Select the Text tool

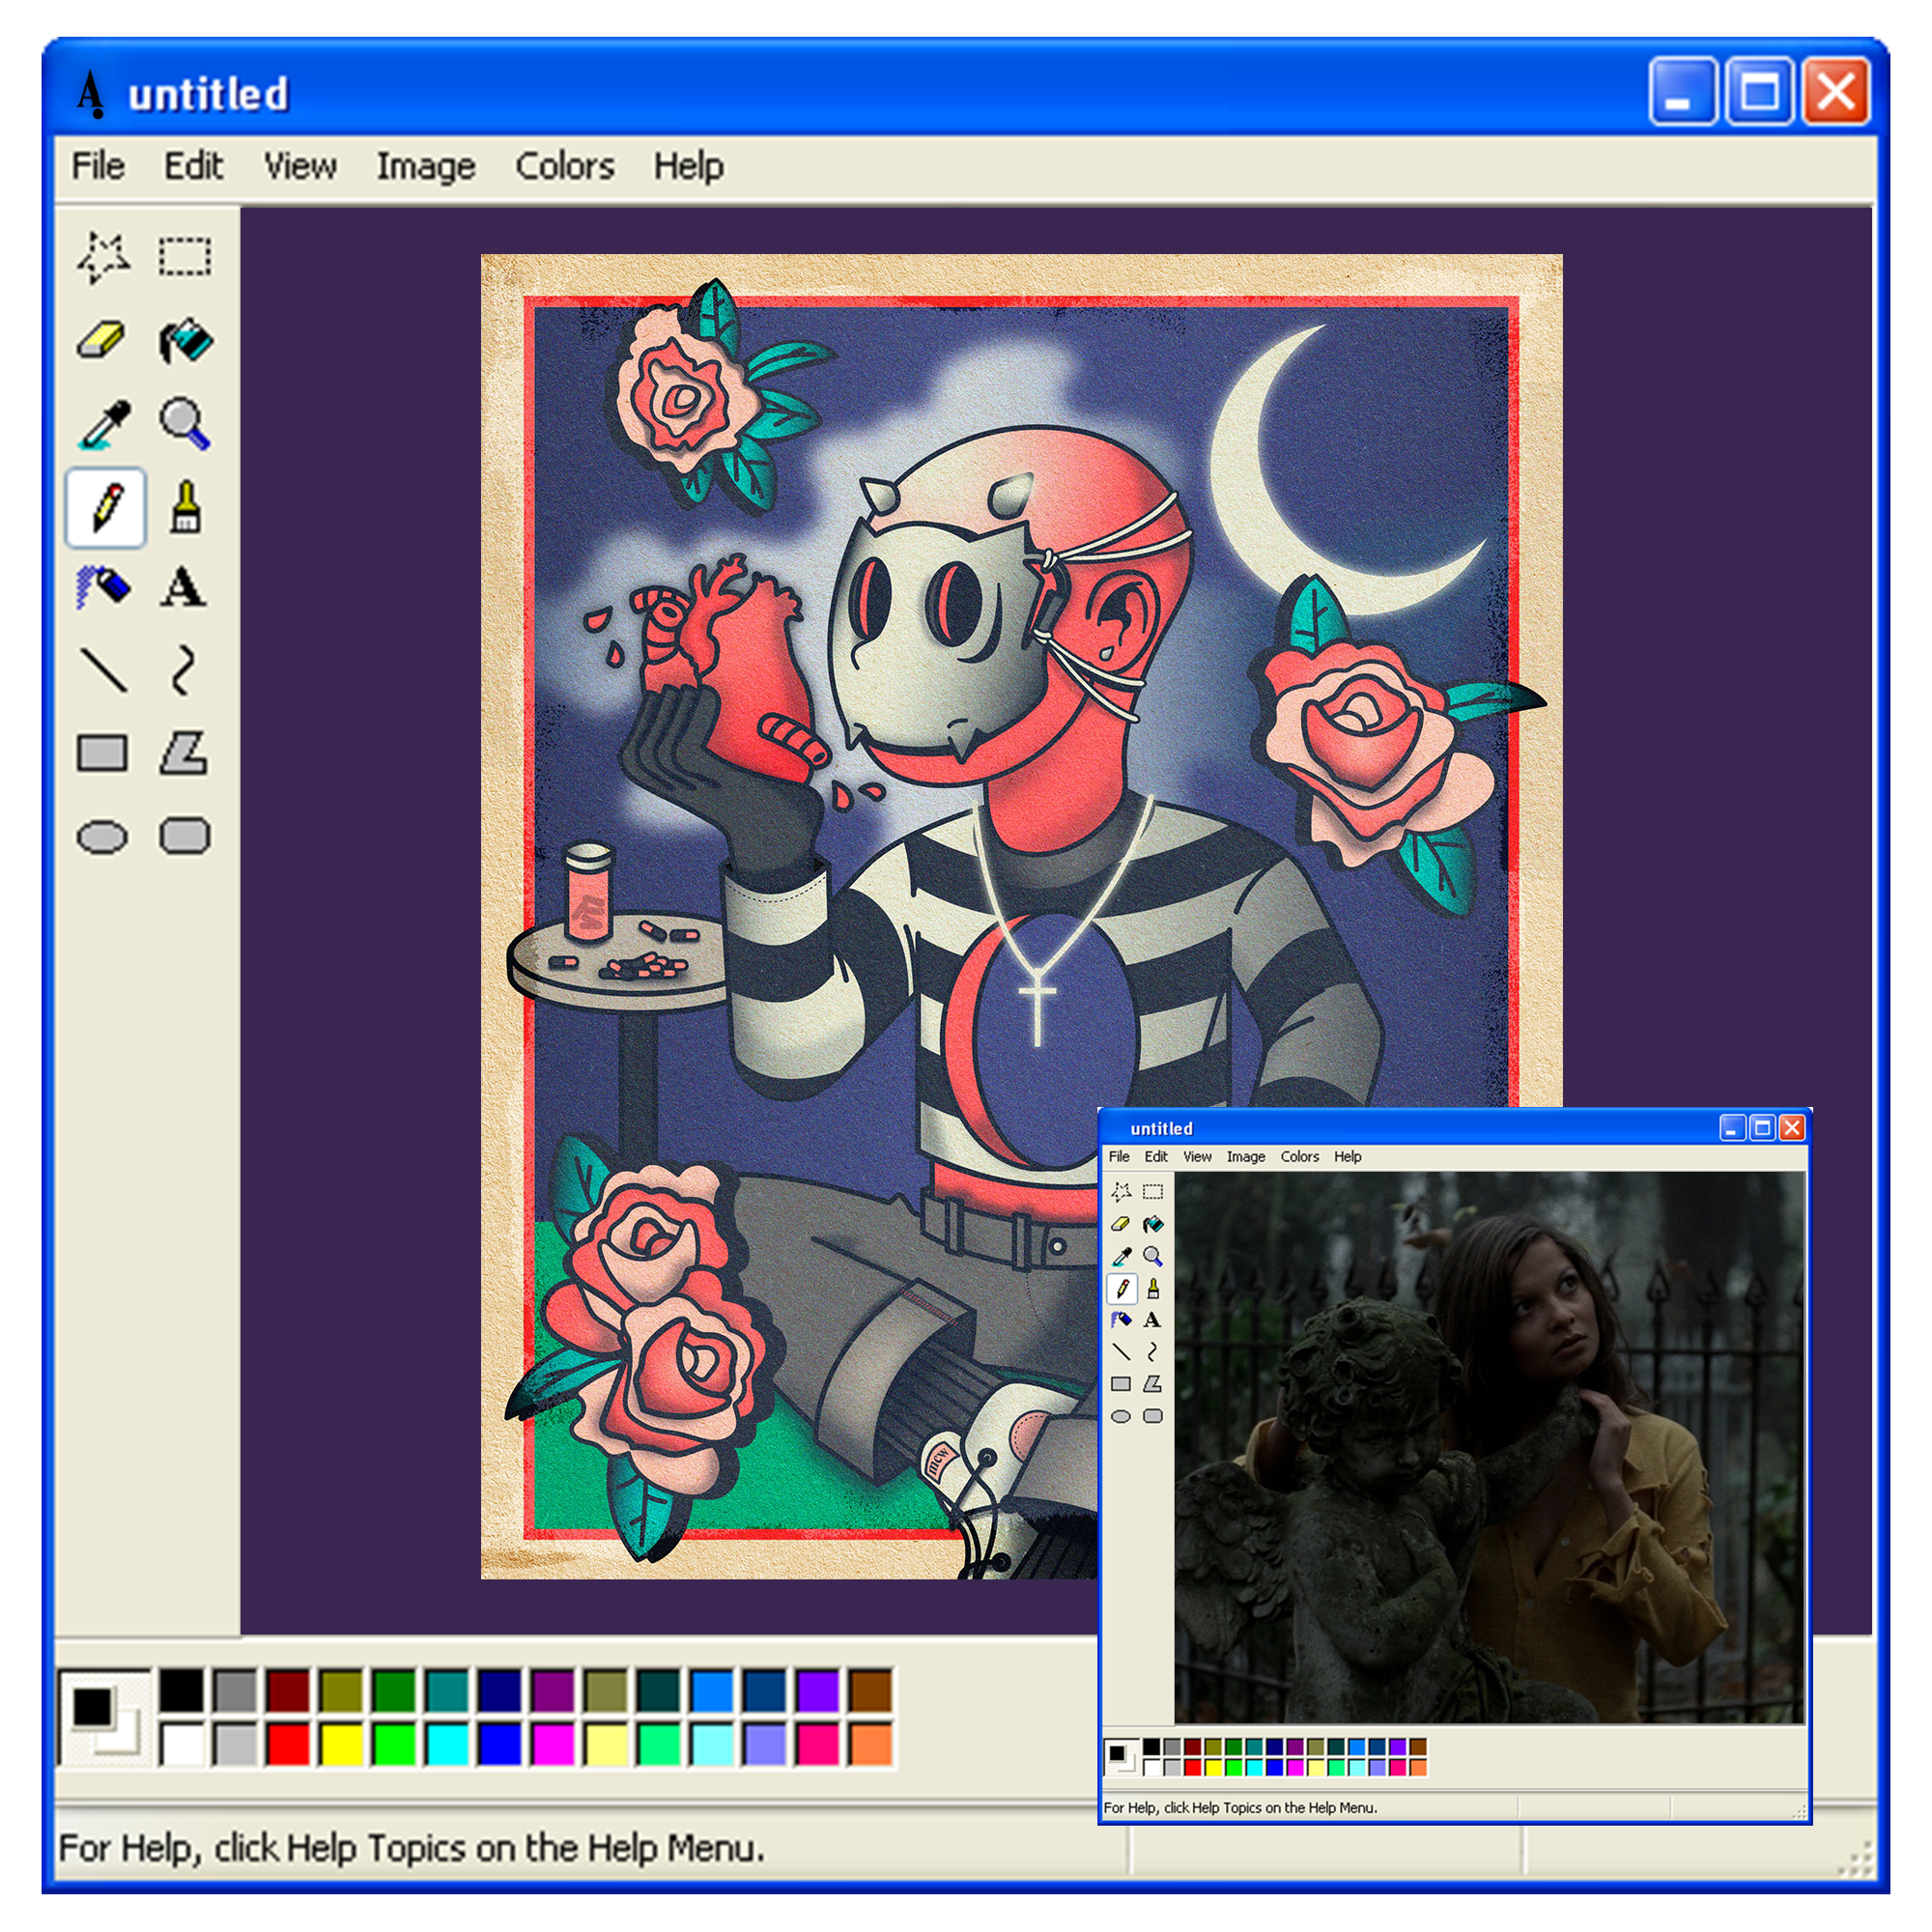point(183,587)
